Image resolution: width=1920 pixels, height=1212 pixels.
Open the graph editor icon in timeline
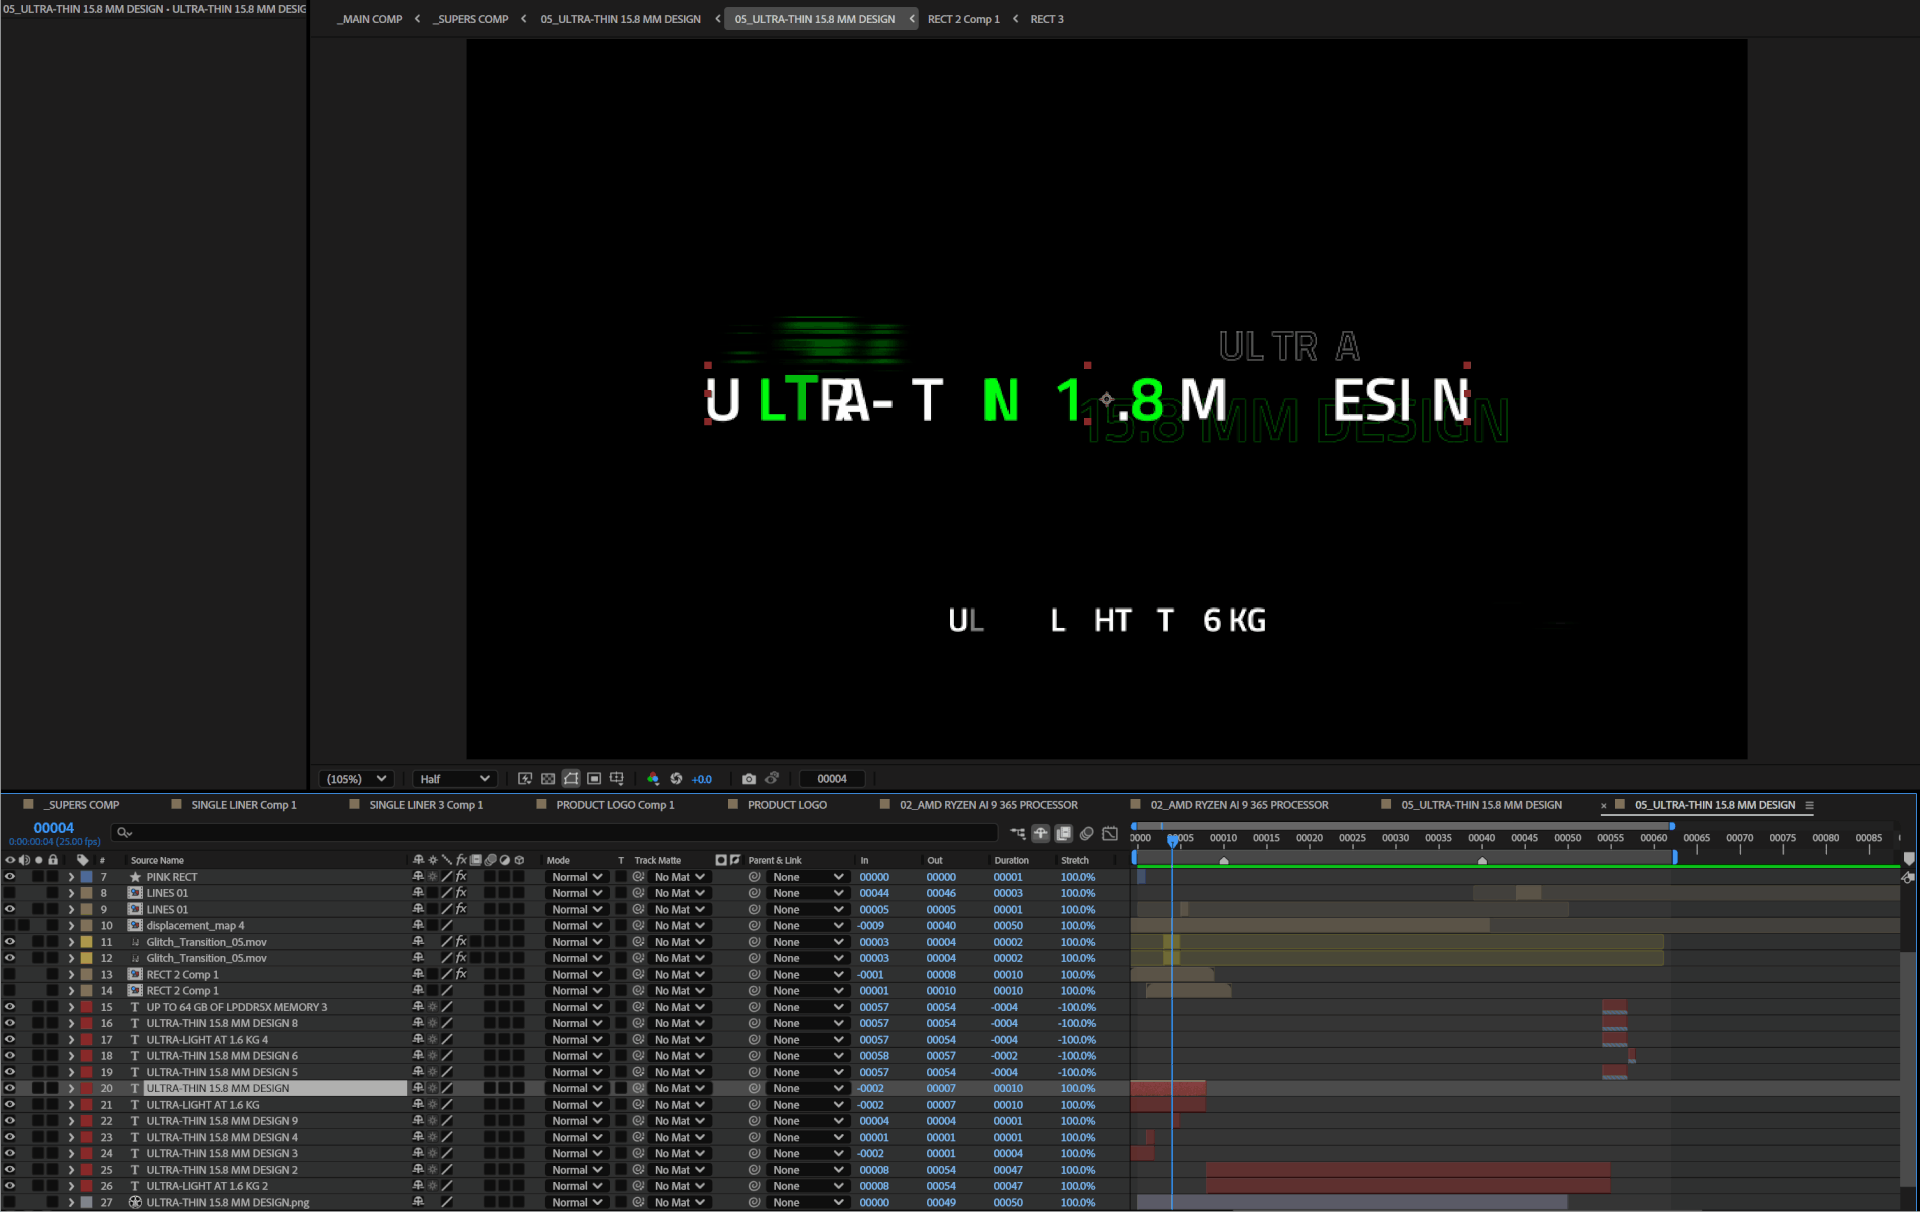[x=1110, y=833]
